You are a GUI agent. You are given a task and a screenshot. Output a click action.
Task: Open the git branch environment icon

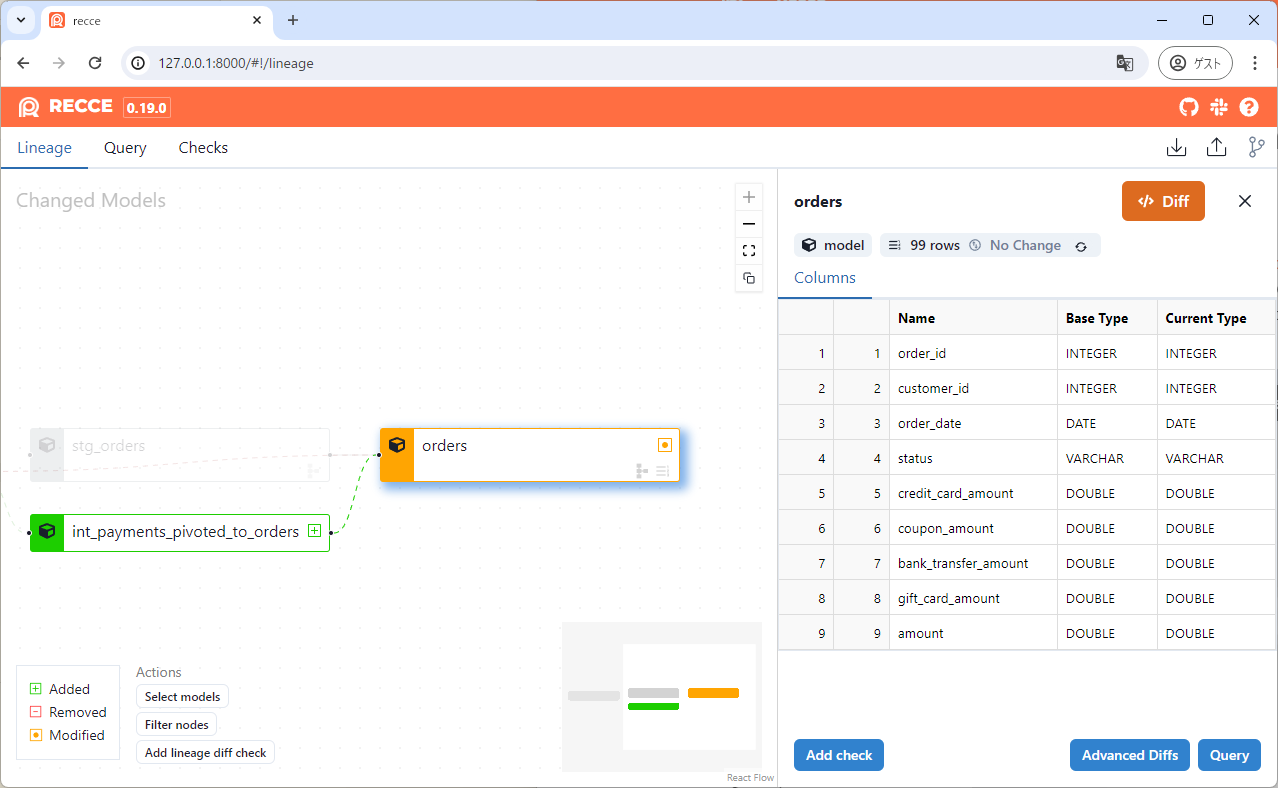pyautogui.click(x=1257, y=148)
